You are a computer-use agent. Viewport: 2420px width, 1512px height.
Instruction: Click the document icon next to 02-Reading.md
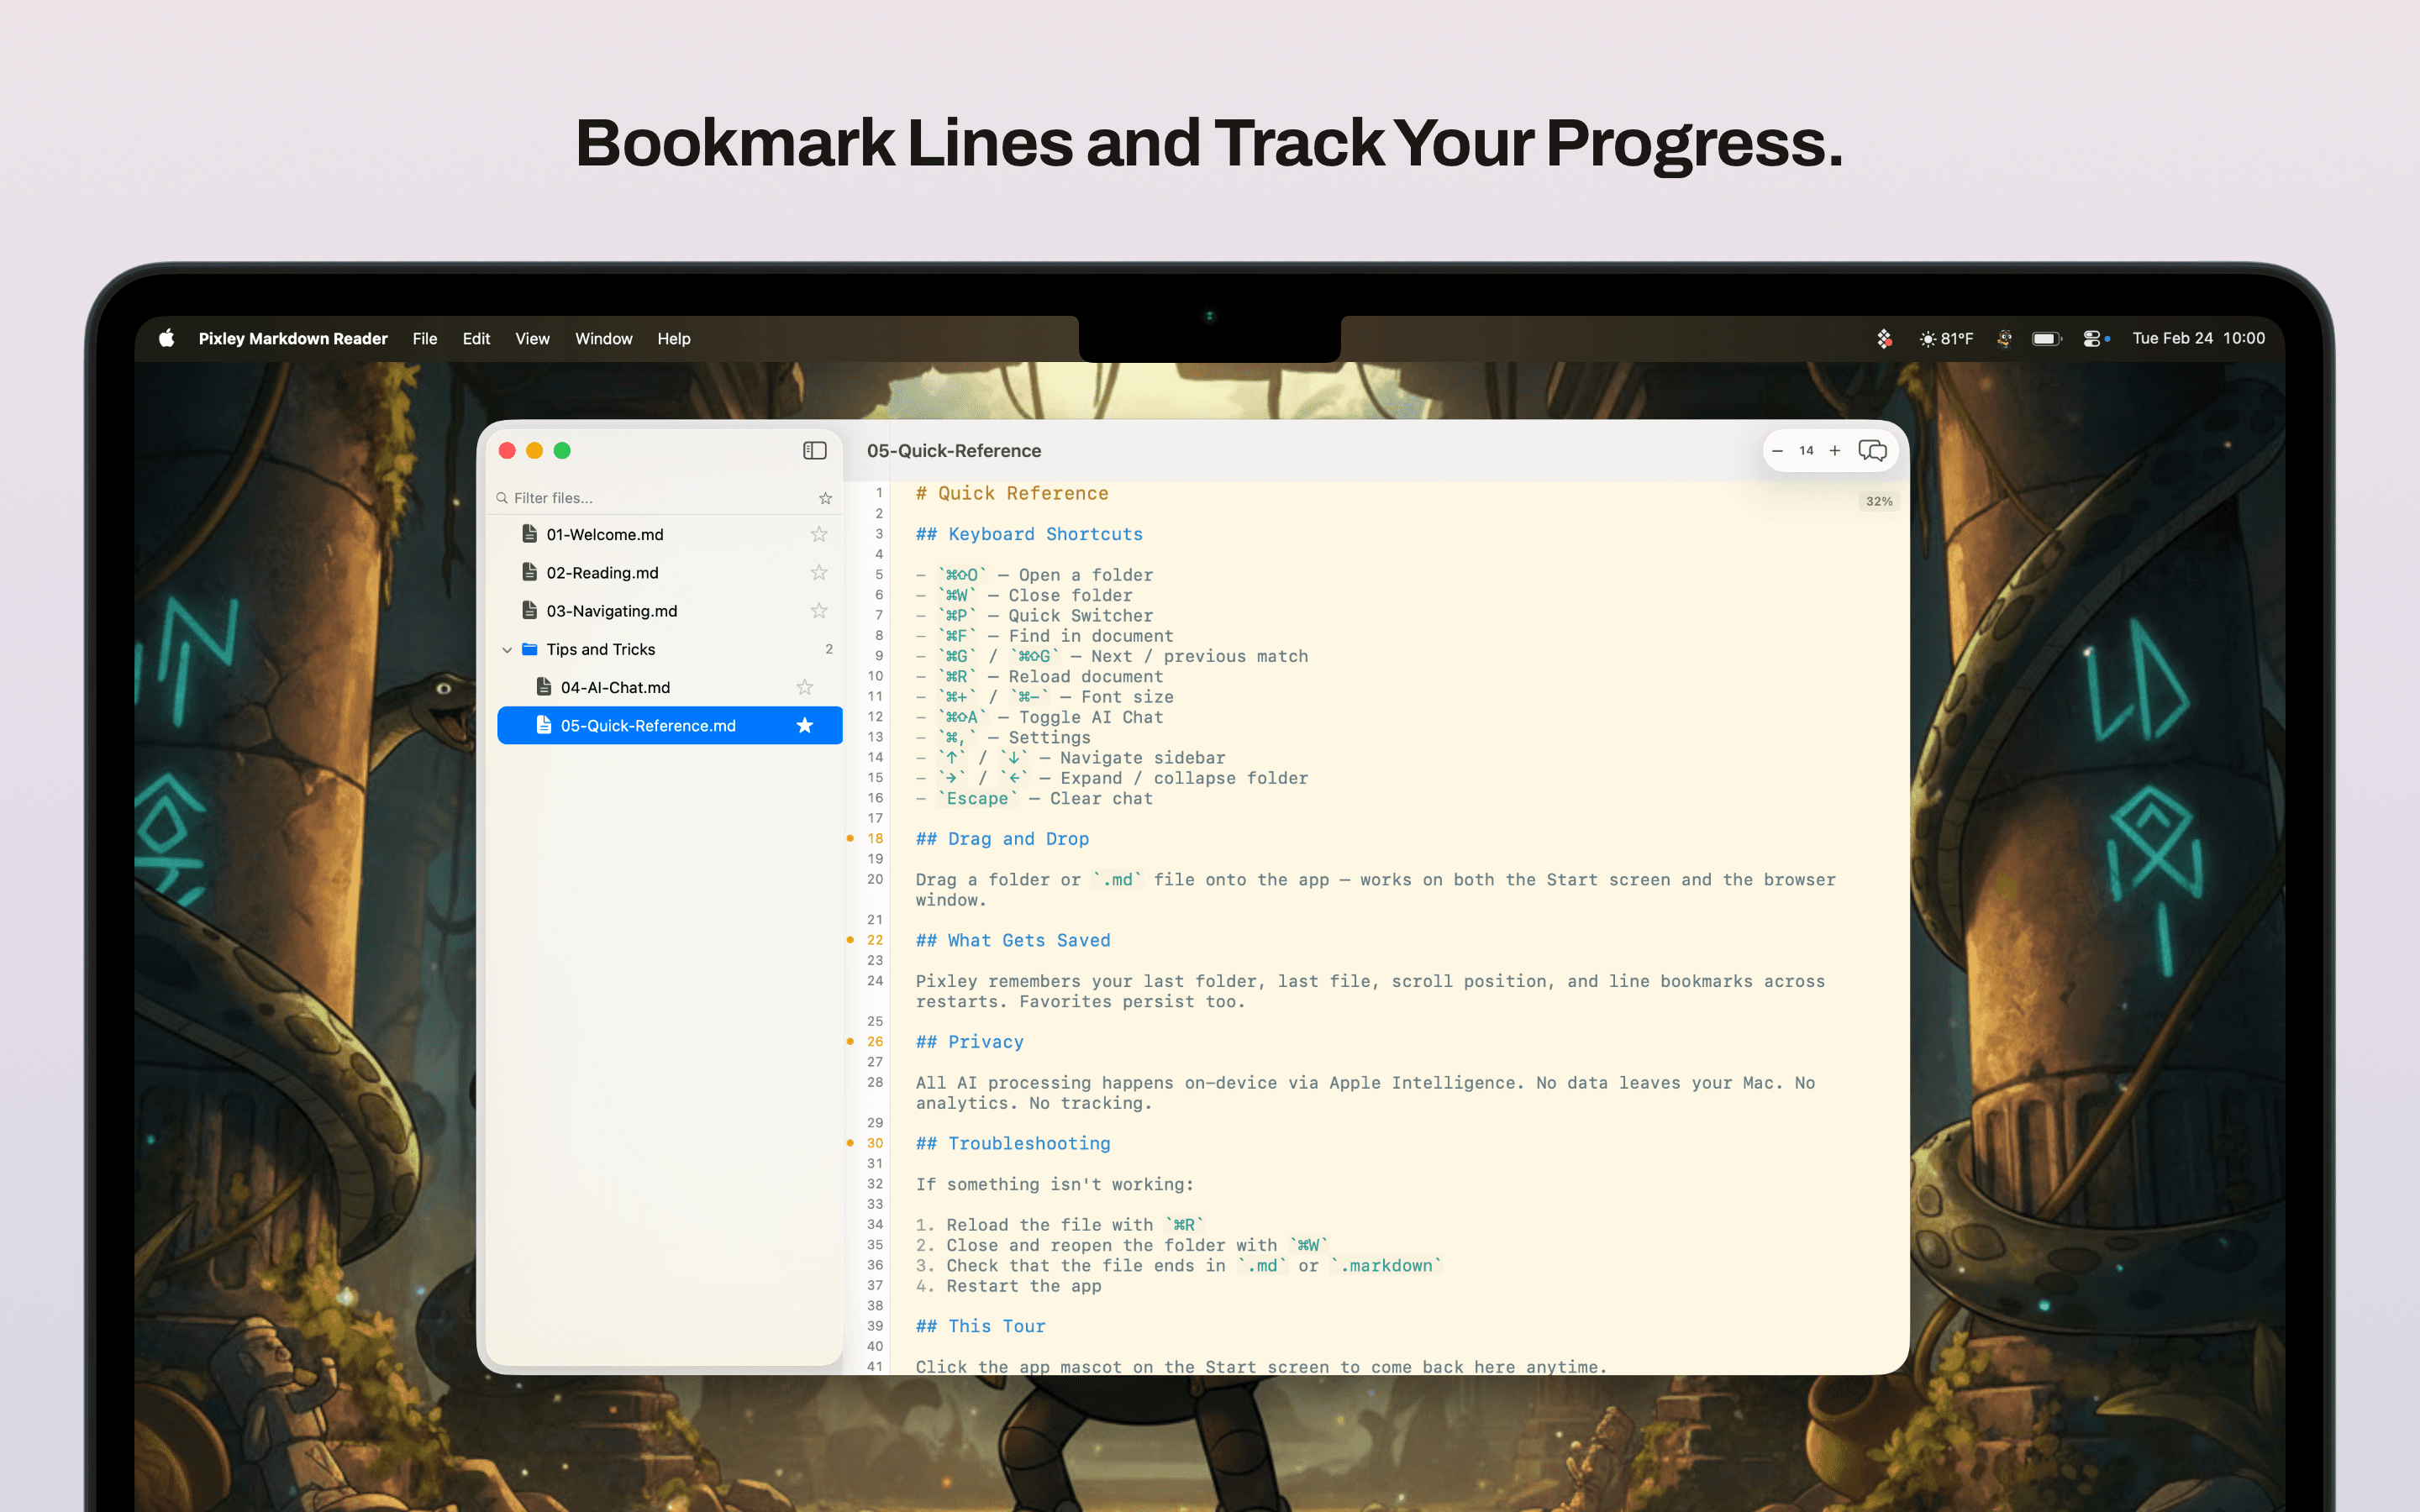pos(529,572)
